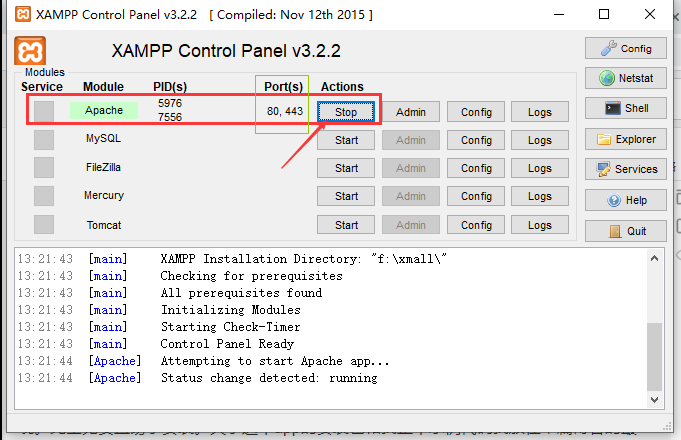This screenshot has width=681, height=440.
Task: Launch Shell with the terminal icon
Action: click(x=625, y=108)
